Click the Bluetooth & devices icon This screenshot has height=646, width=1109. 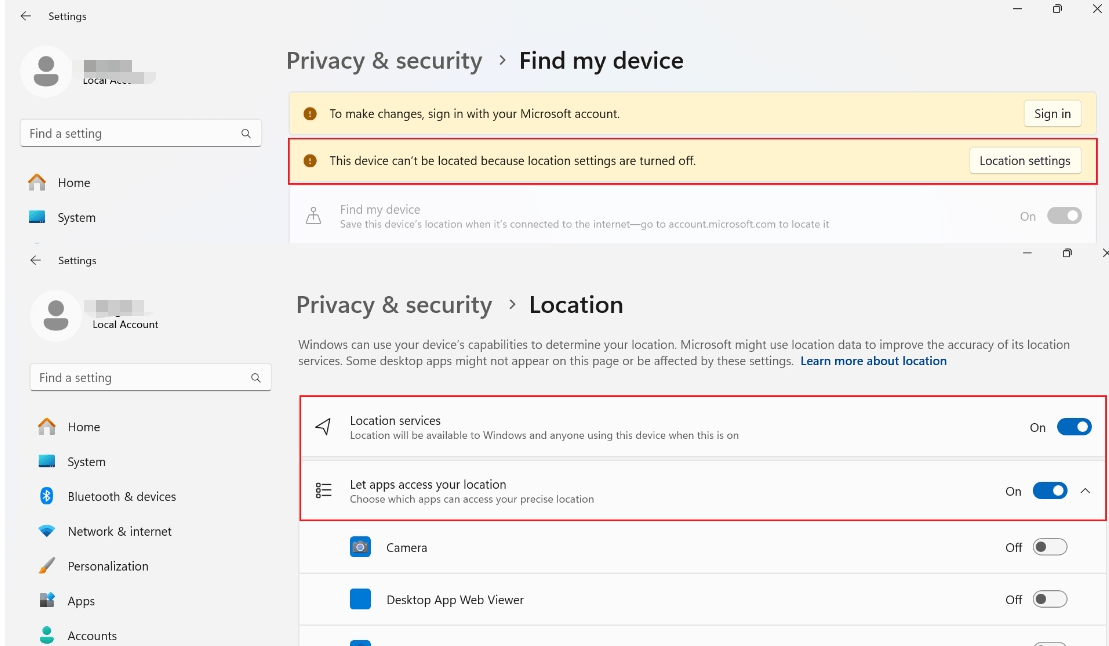click(47, 496)
